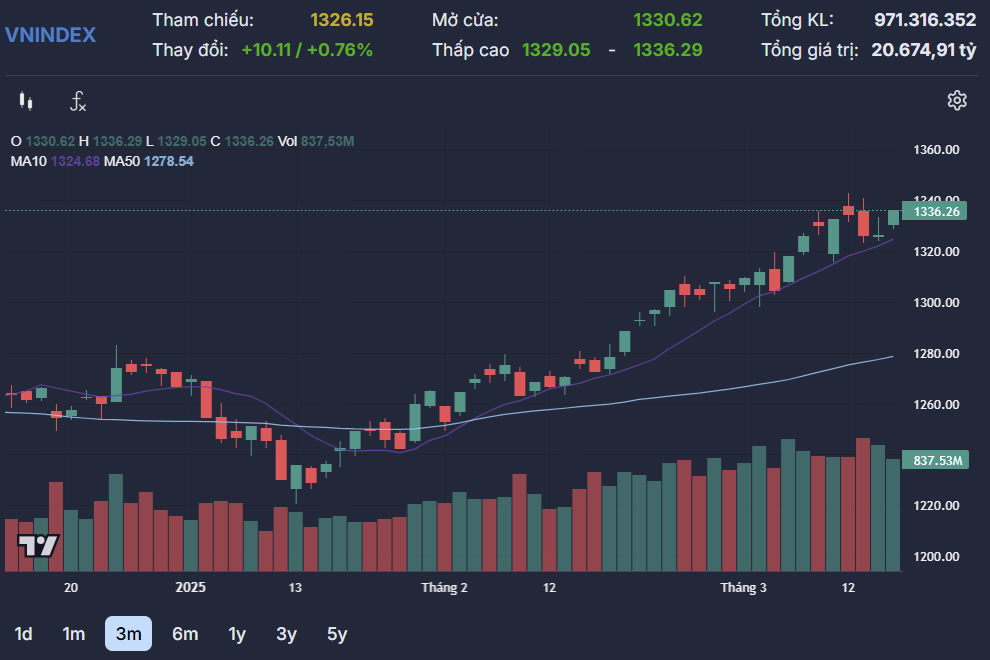Click the Tháng 3 date axis label

743,588
